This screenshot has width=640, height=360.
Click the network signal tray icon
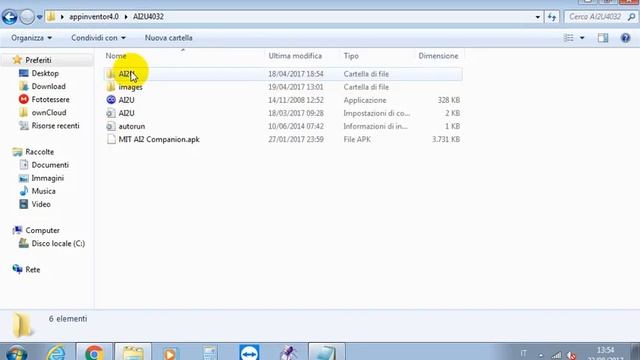(556, 356)
